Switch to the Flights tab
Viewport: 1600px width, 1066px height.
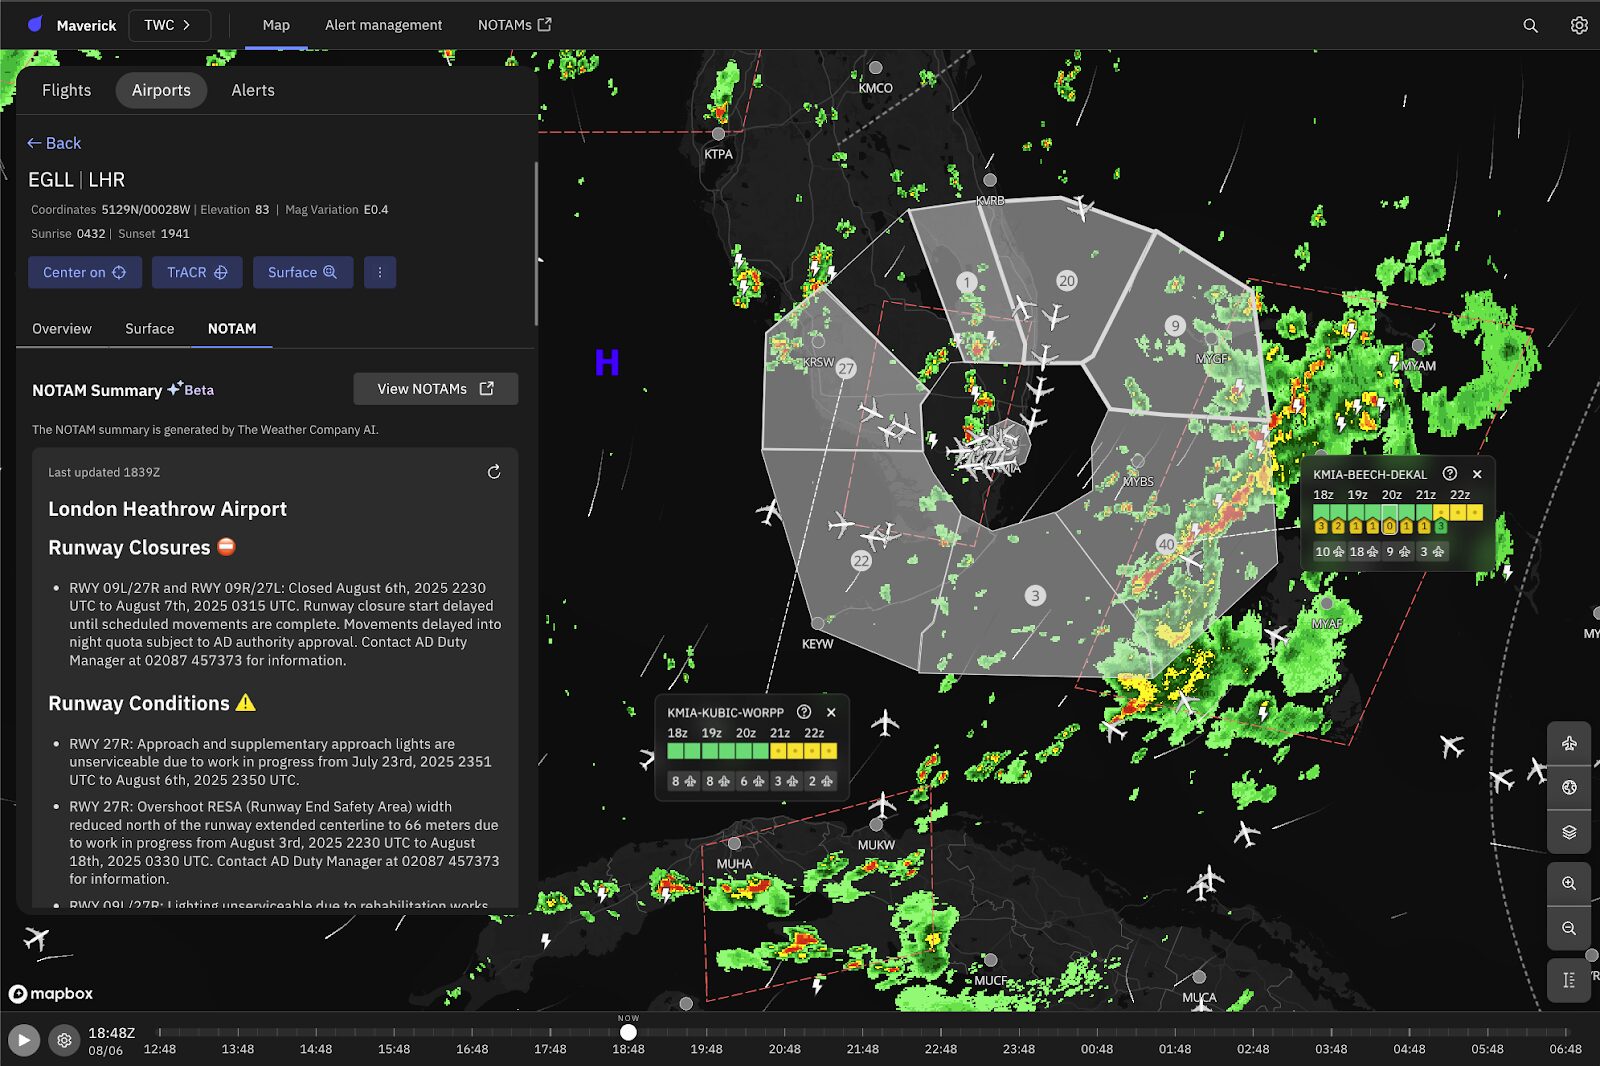[66, 90]
